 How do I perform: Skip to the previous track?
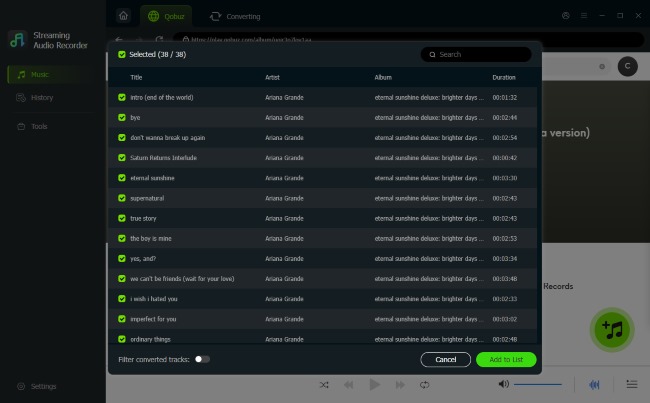click(x=349, y=385)
